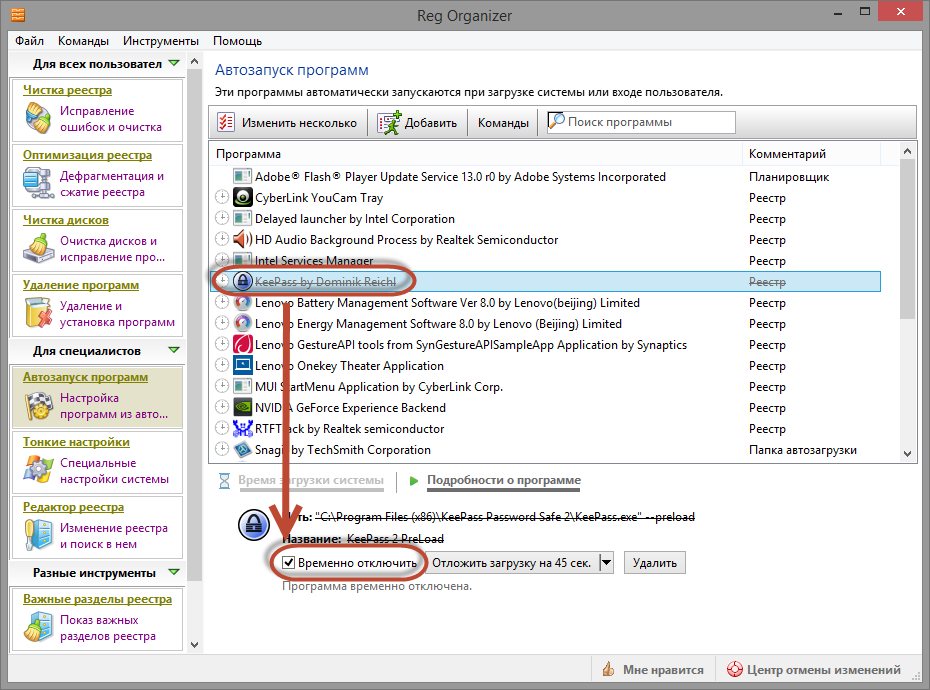This screenshot has width=930, height=690.
Task: Uncheck the 'Временно отключить' checkbox
Action: click(289, 563)
